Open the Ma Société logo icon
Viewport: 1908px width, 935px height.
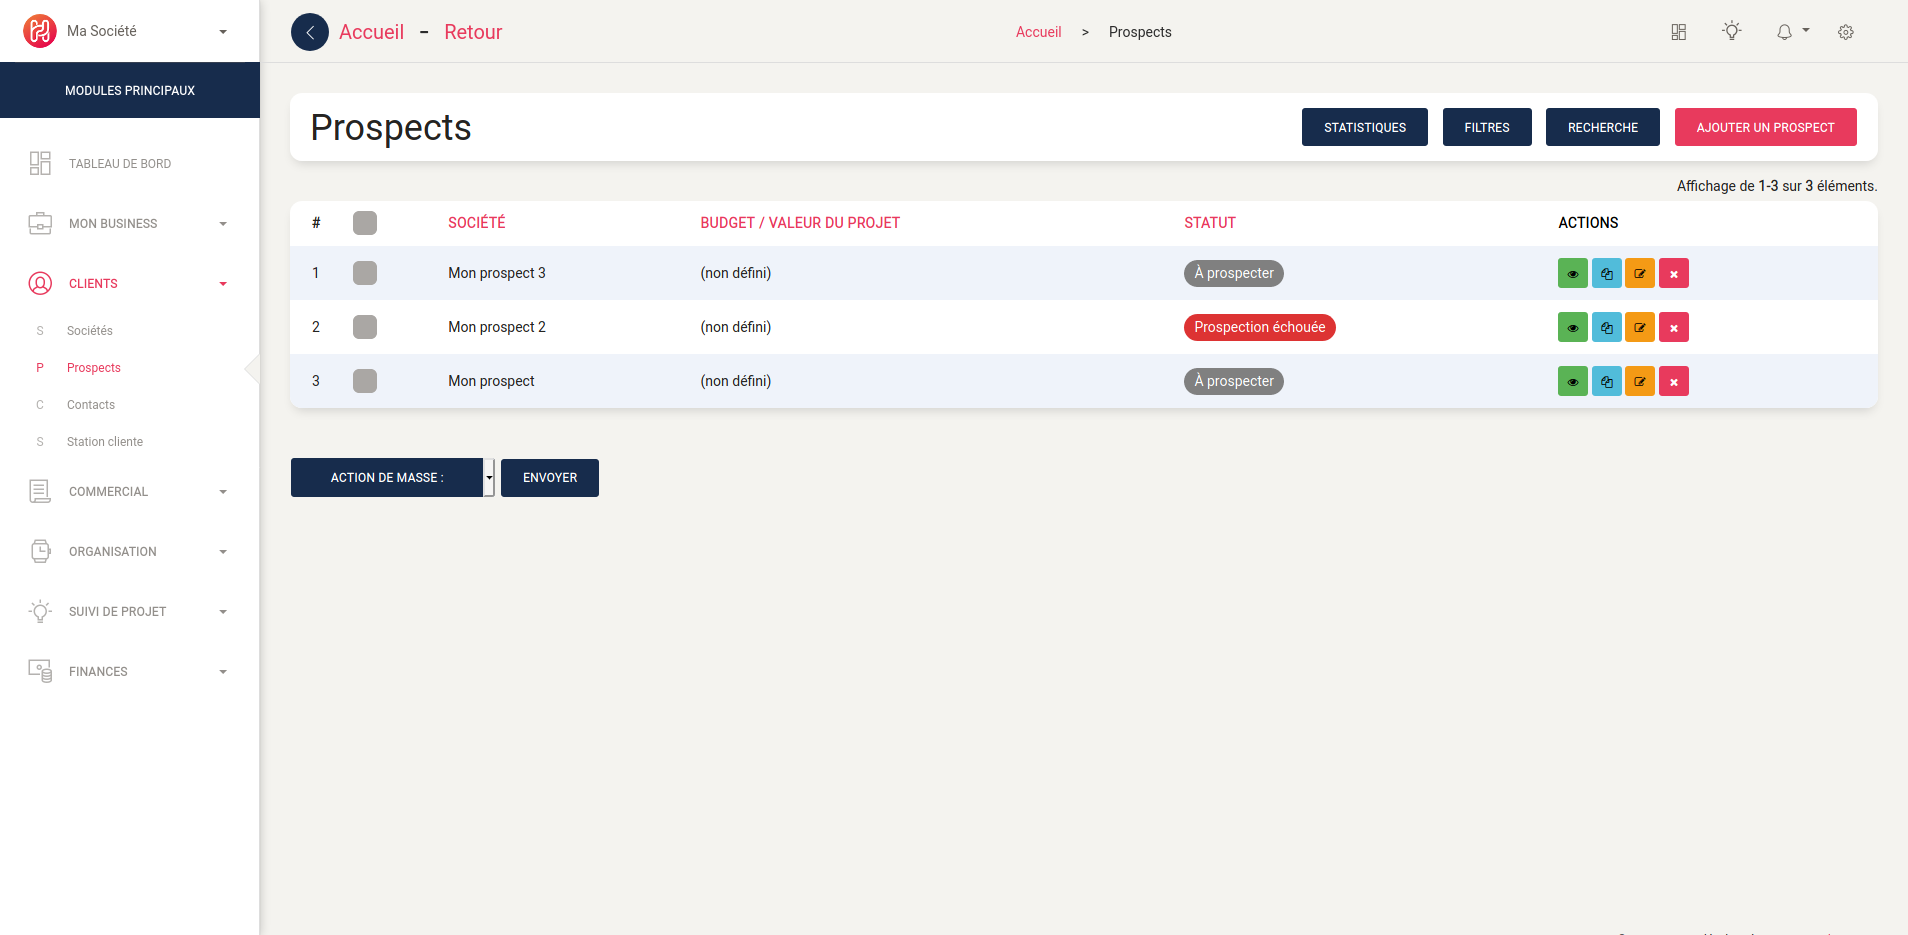click(38, 30)
